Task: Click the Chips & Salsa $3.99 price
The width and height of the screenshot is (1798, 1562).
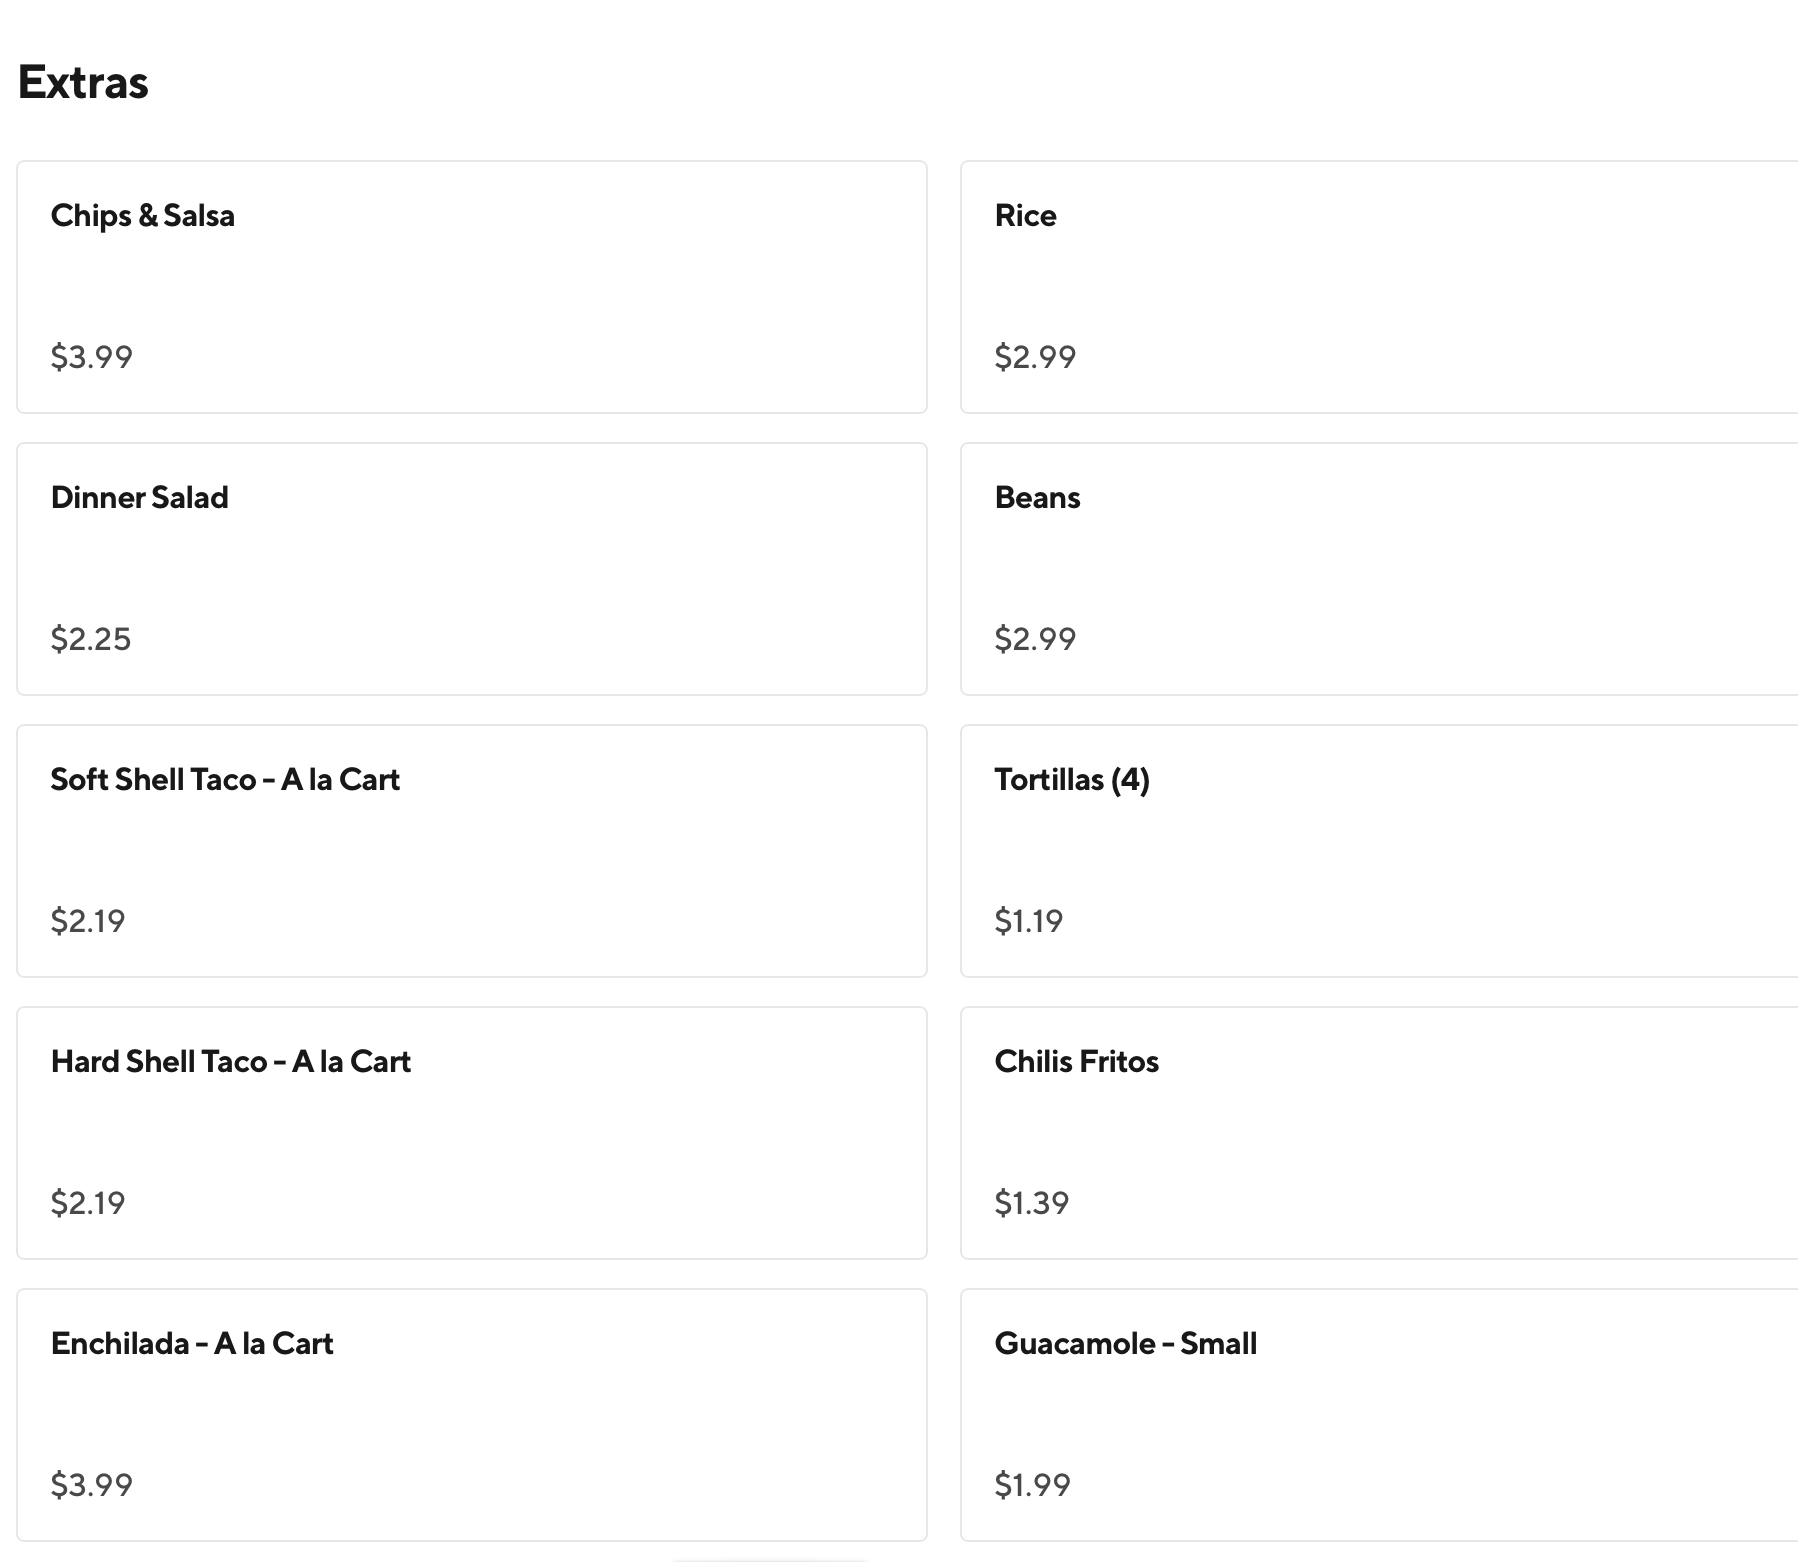Action: tap(92, 357)
